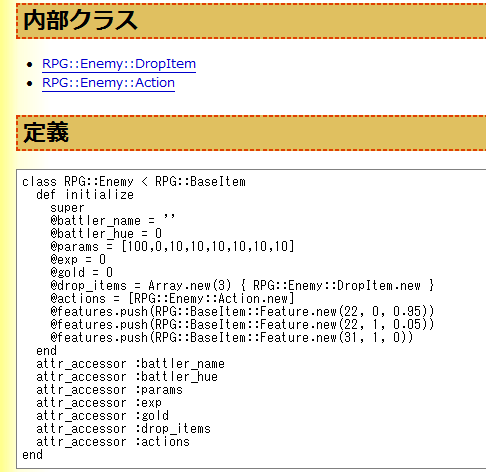The height and width of the screenshot is (472, 486).
Task: Click the '@params = [100,0,10...' line
Action: click(x=172, y=247)
